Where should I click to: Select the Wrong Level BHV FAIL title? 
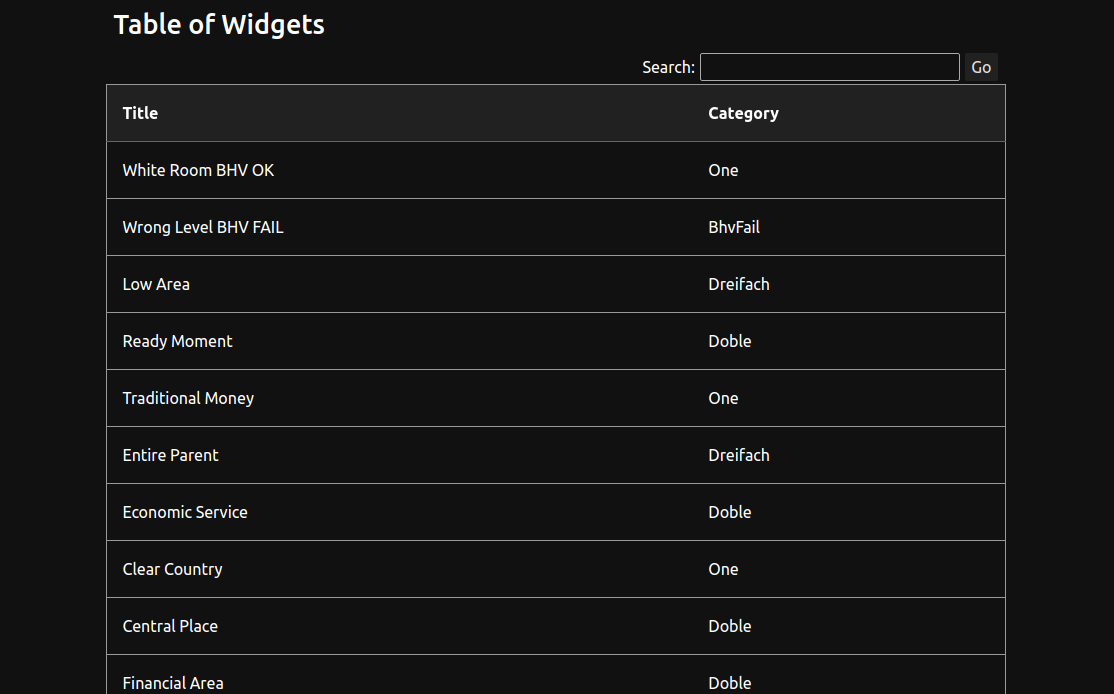click(x=203, y=227)
